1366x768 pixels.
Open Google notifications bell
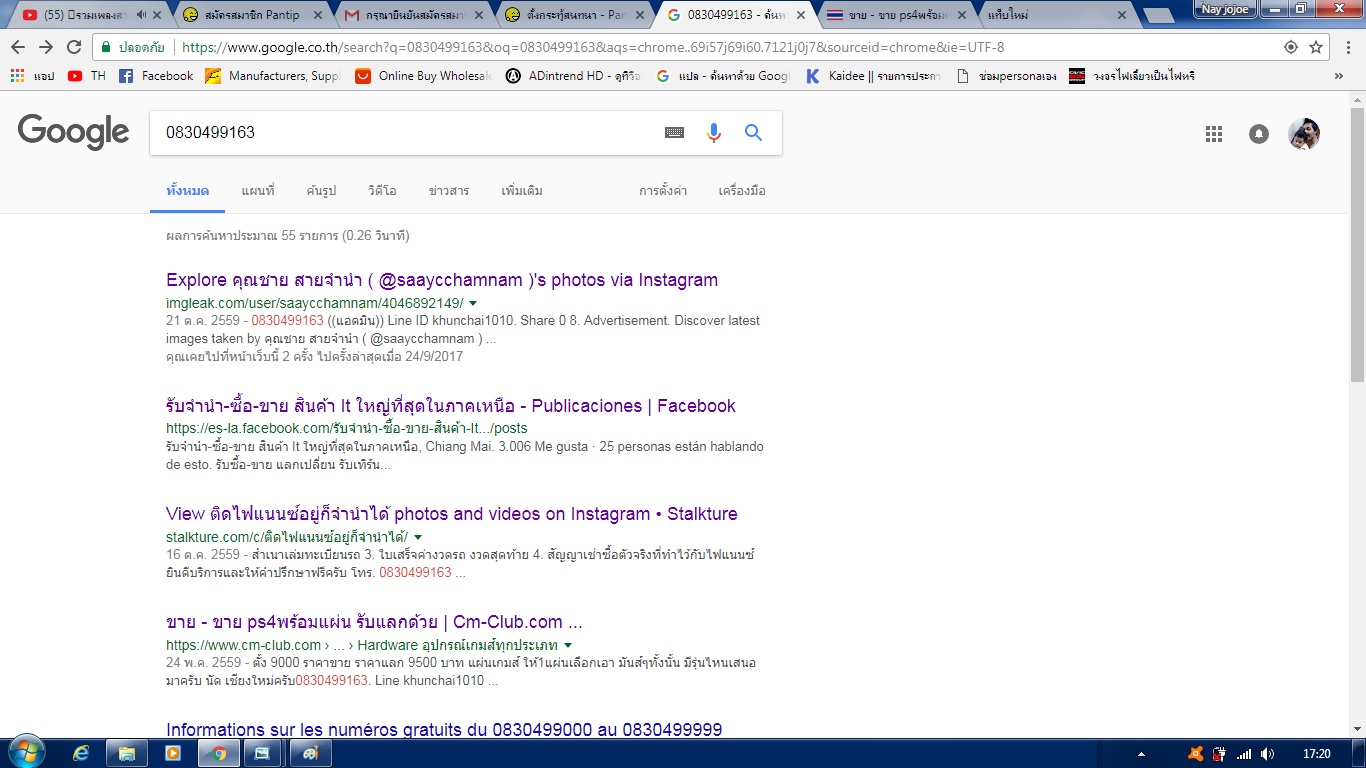[x=1259, y=134]
